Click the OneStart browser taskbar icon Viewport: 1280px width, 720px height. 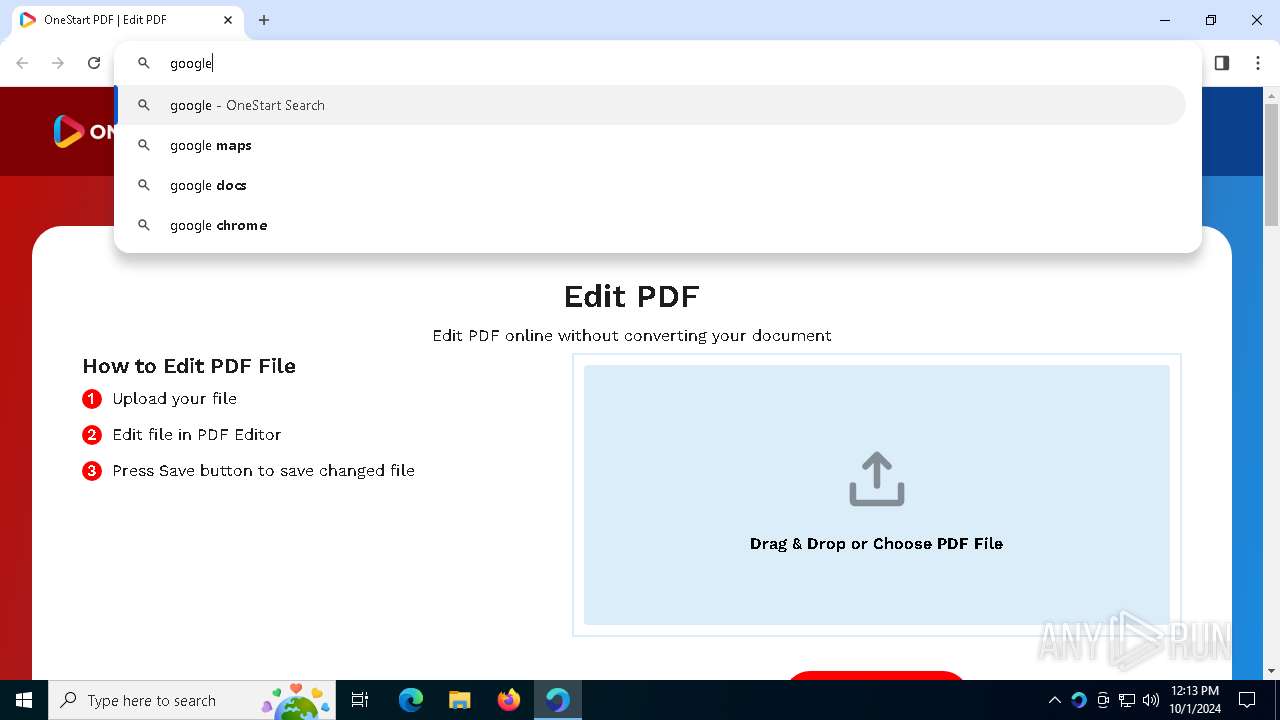(x=558, y=700)
